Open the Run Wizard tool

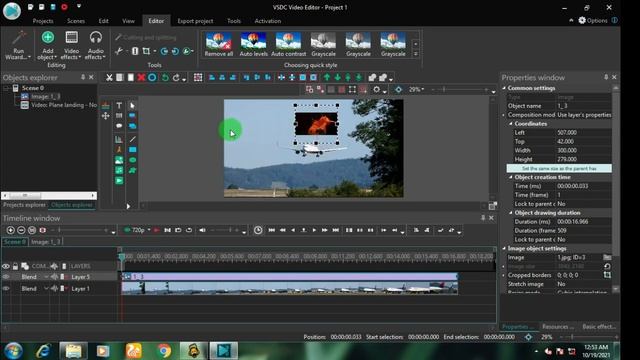click(x=18, y=45)
